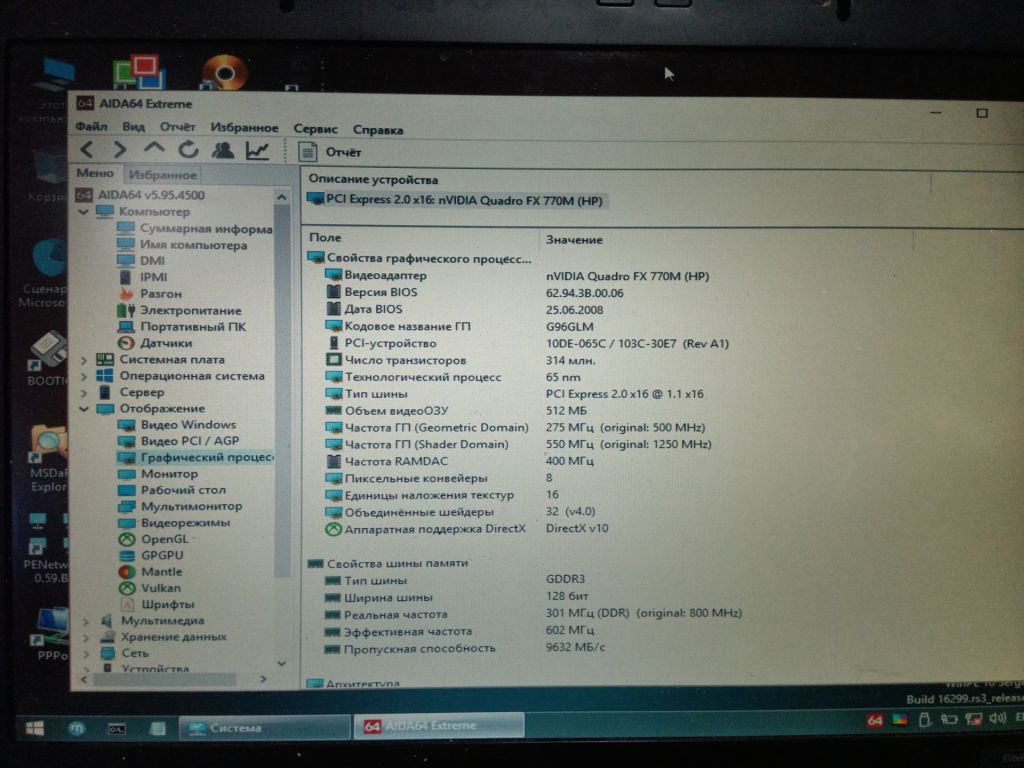
Task: Open Имя компьютера tree item
Action: coord(182,245)
